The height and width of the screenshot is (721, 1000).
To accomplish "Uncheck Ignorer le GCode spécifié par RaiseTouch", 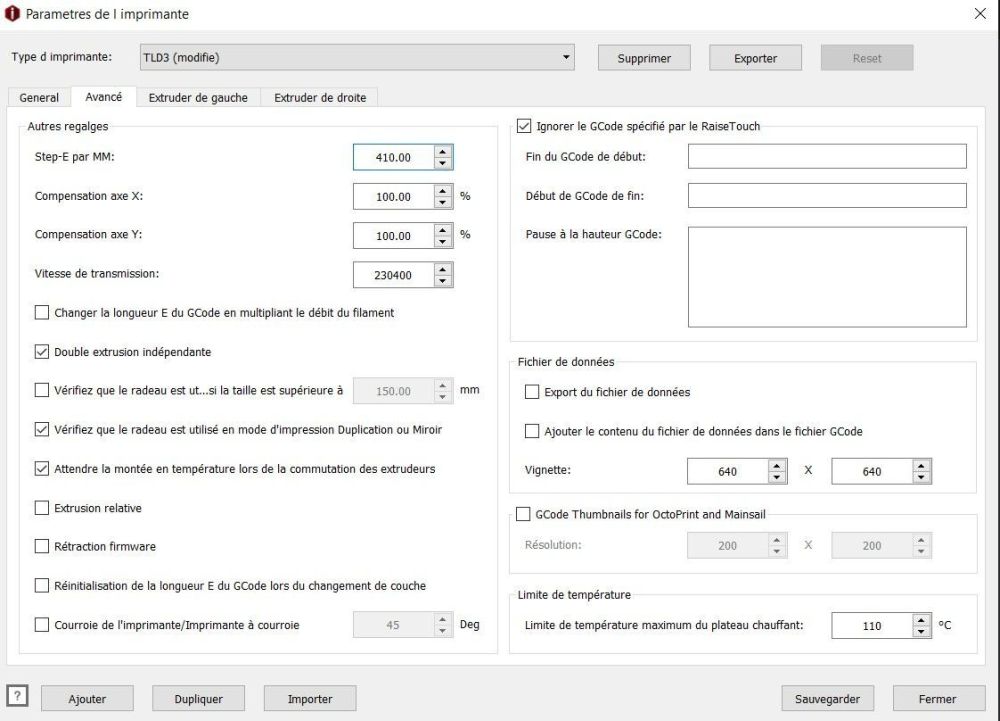I will click(524, 126).
